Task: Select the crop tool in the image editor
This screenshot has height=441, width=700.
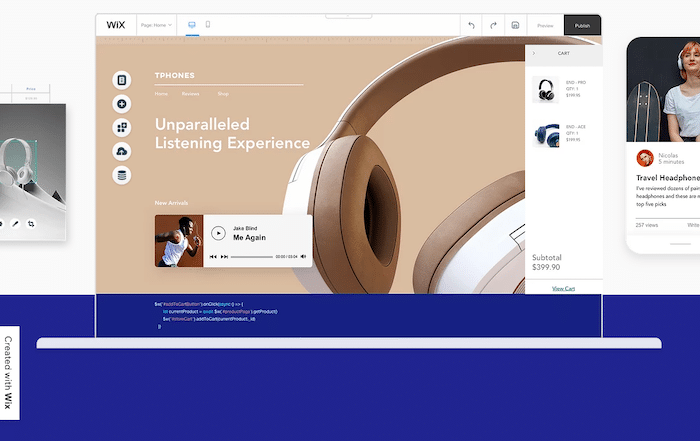Action: (x=31, y=224)
